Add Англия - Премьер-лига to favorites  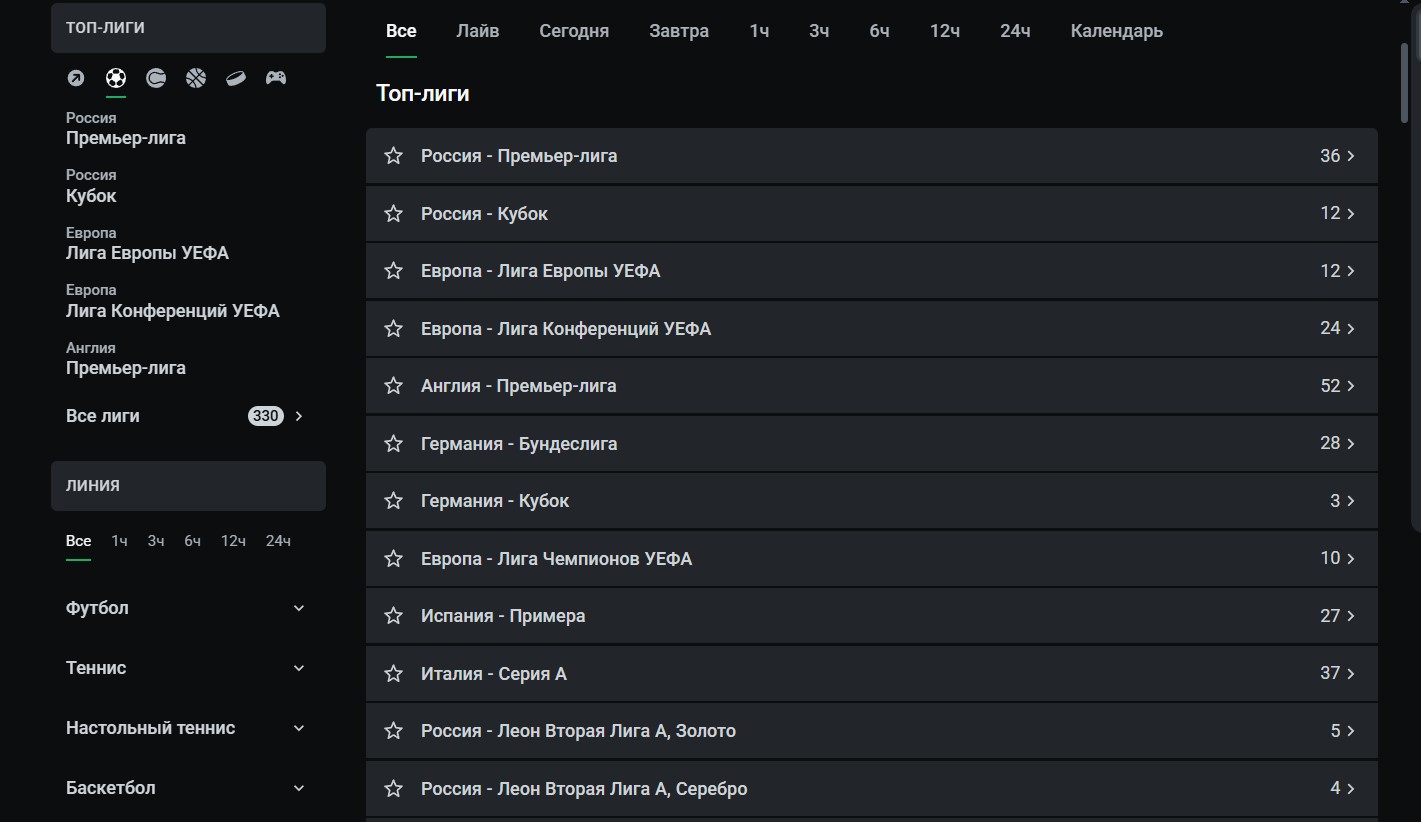click(394, 386)
